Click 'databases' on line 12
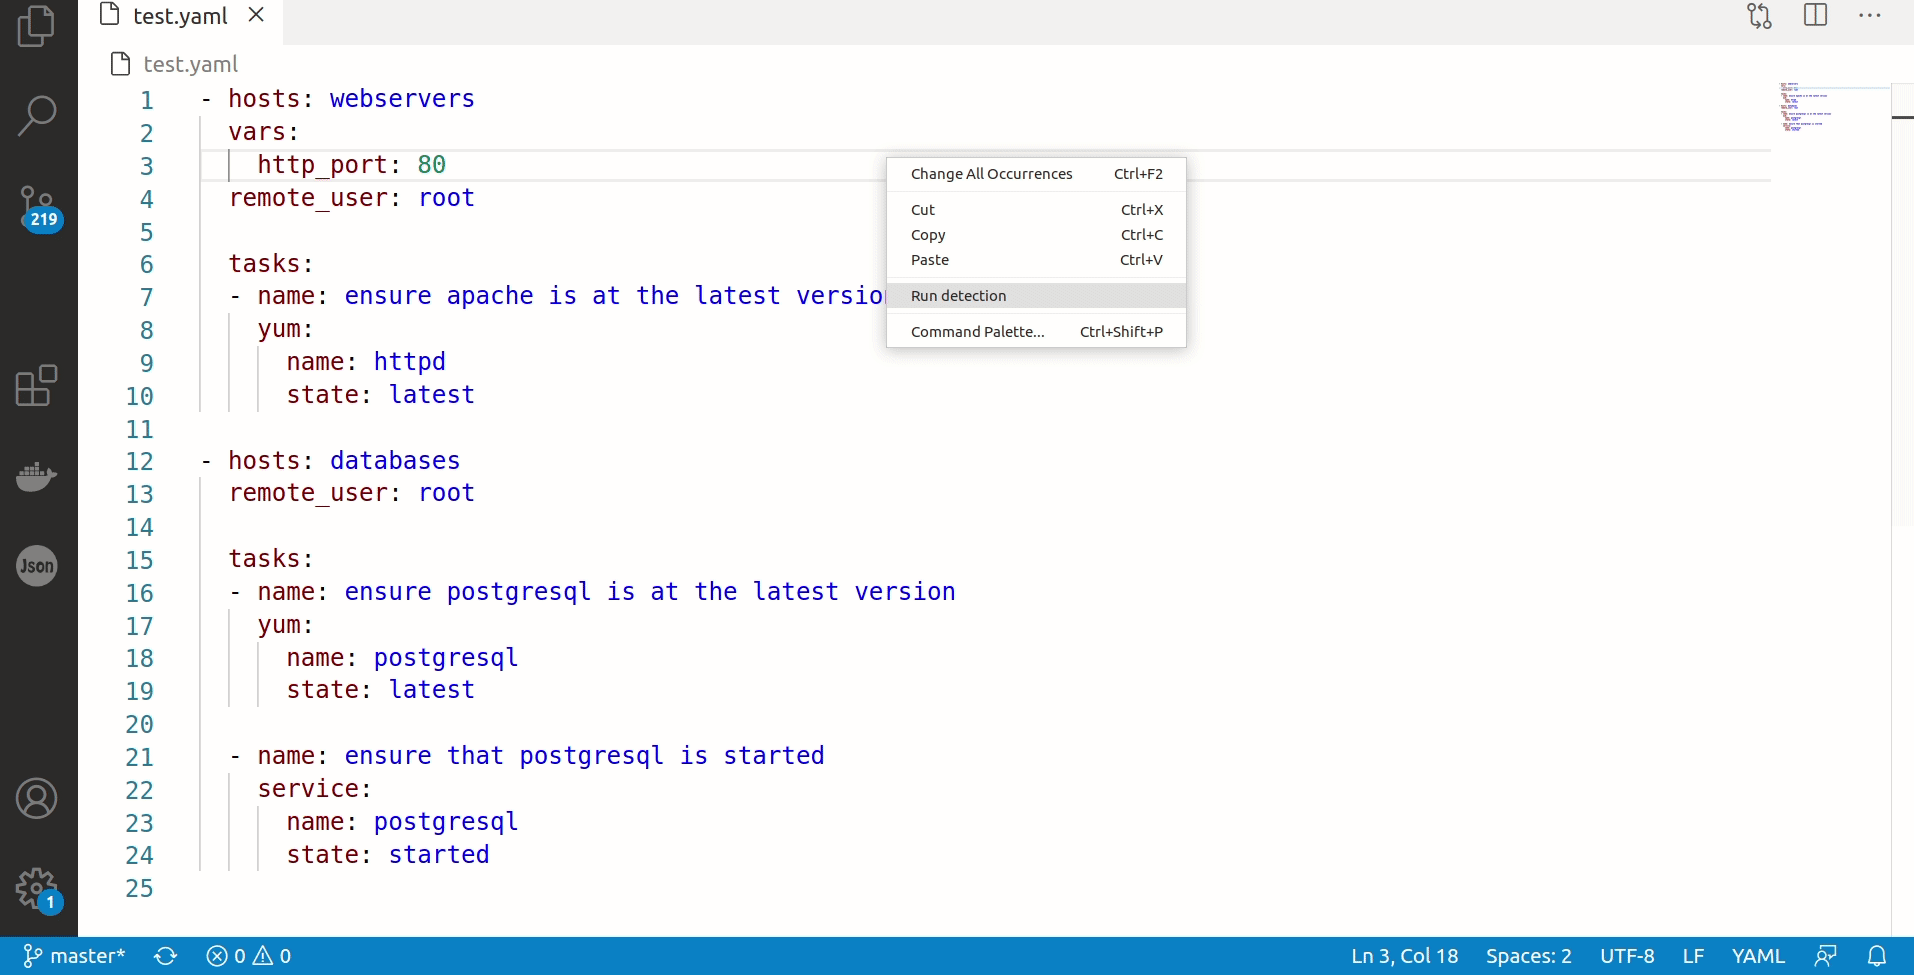The height and width of the screenshot is (975, 1914). [x=395, y=461]
